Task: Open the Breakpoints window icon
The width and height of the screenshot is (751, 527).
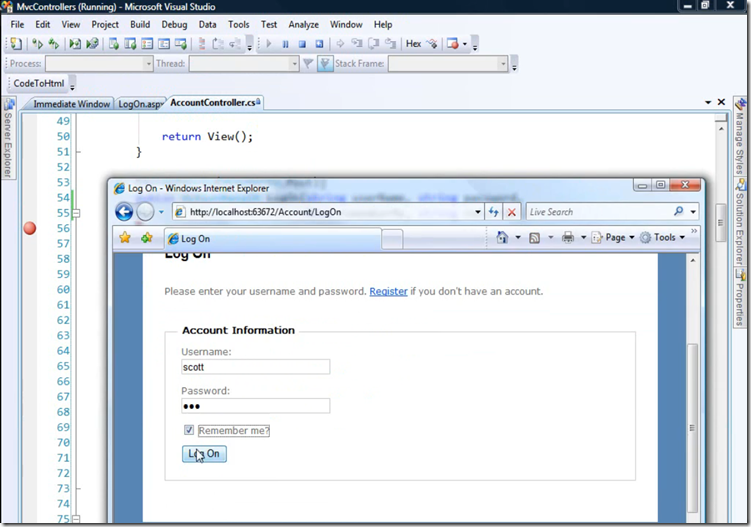Action: [x=453, y=44]
